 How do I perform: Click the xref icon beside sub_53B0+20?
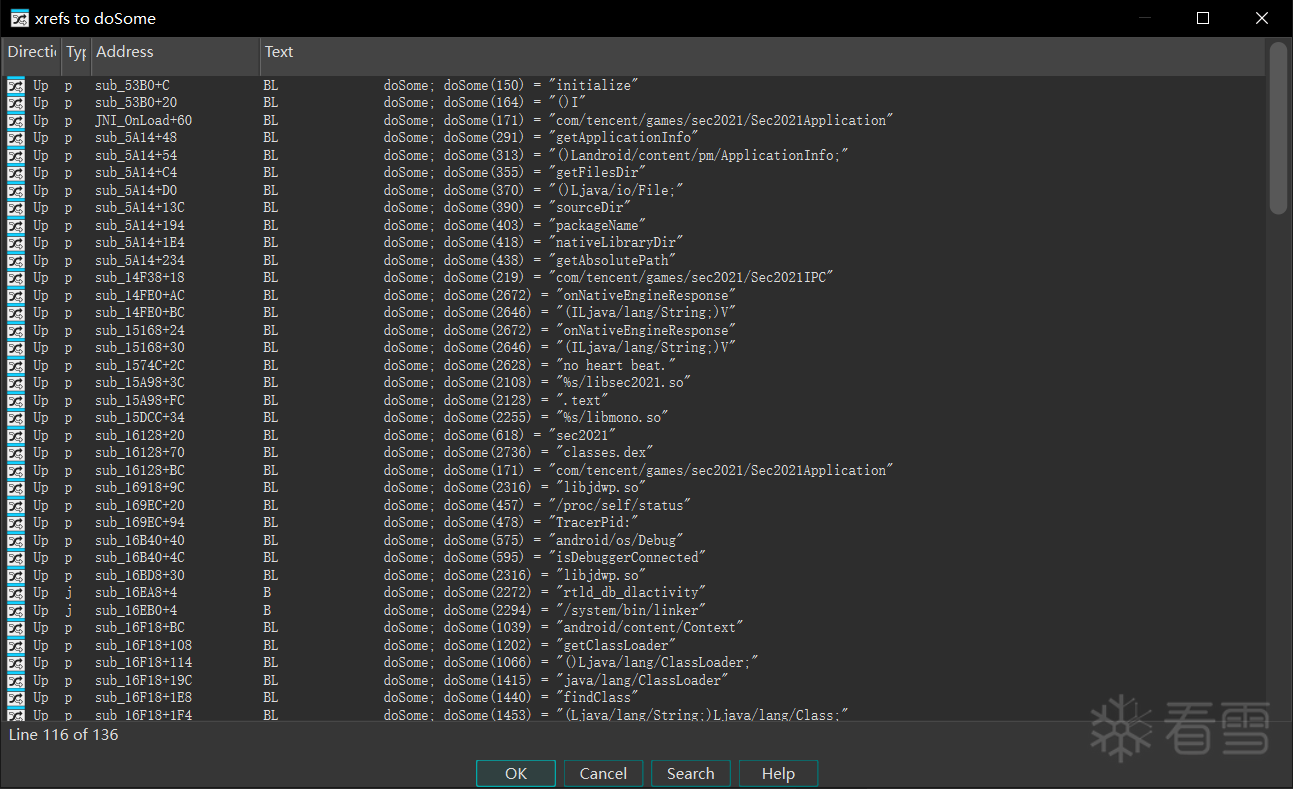pos(16,103)
